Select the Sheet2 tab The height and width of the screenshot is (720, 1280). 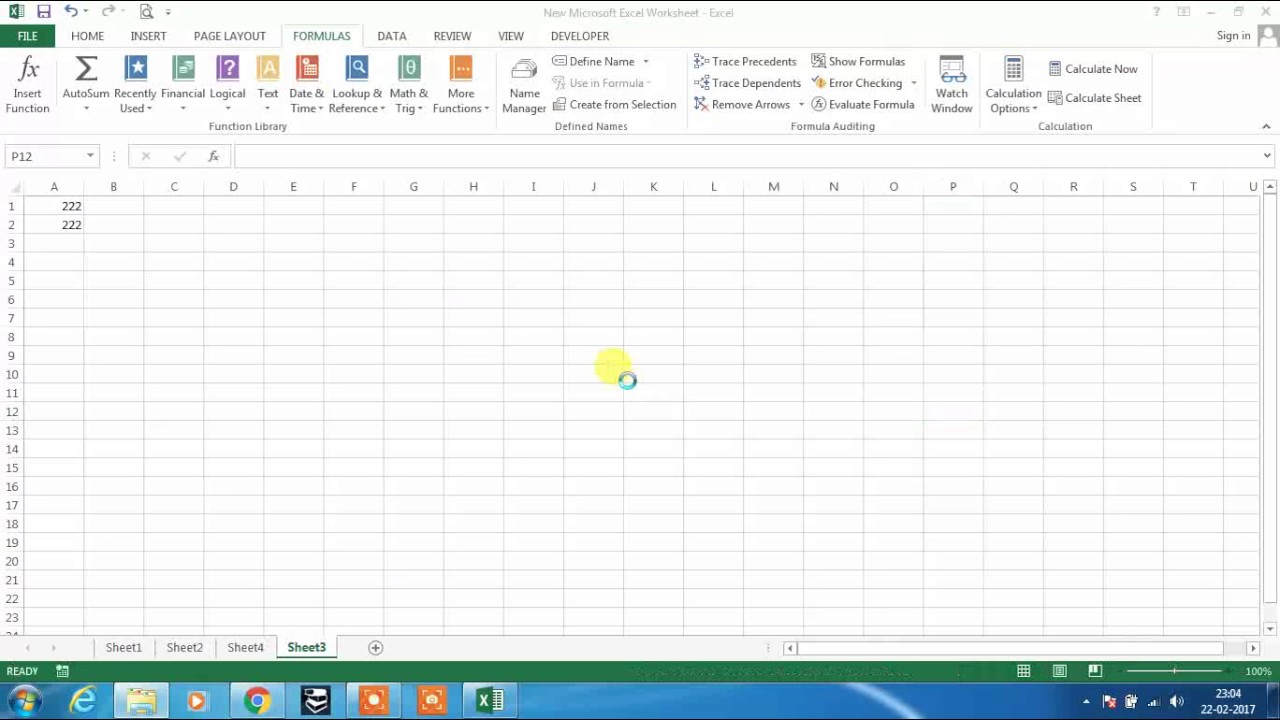coord(185,647)
